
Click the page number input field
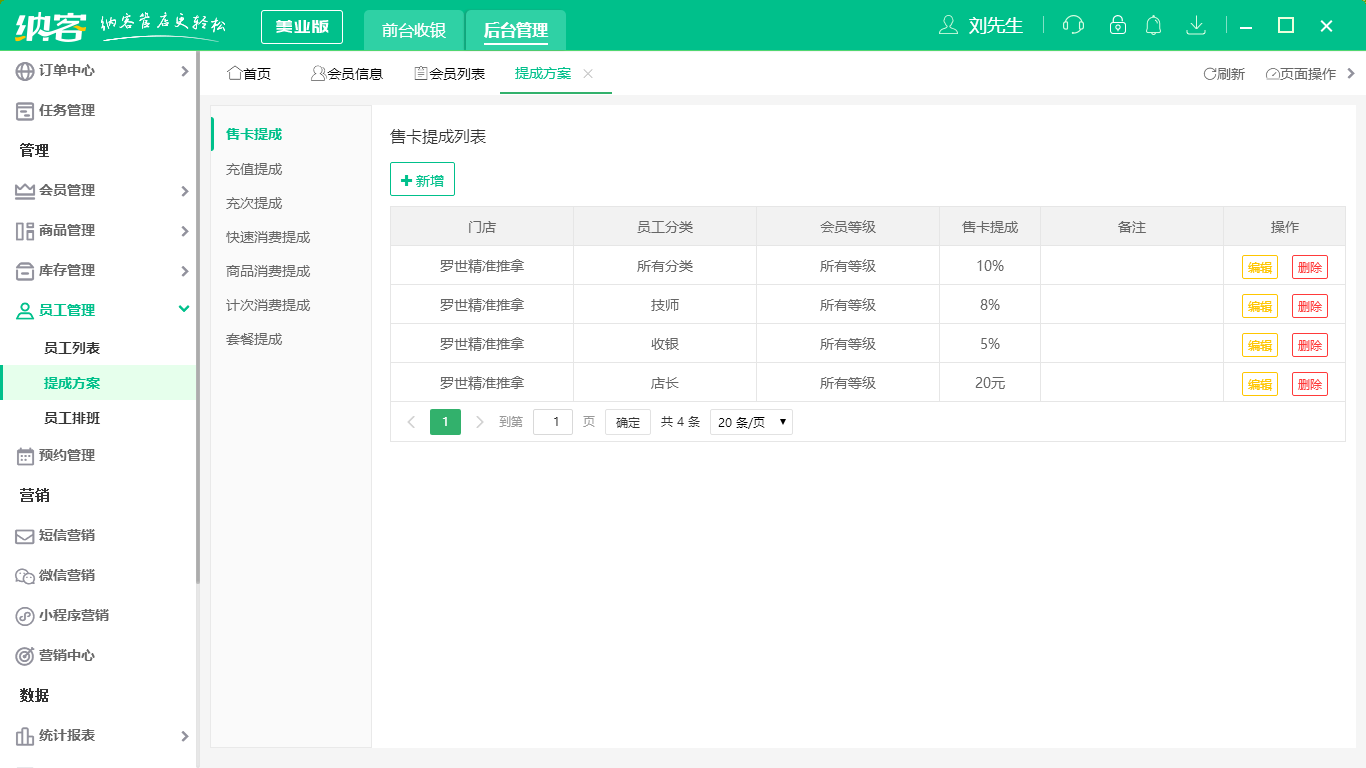[553, 421]
